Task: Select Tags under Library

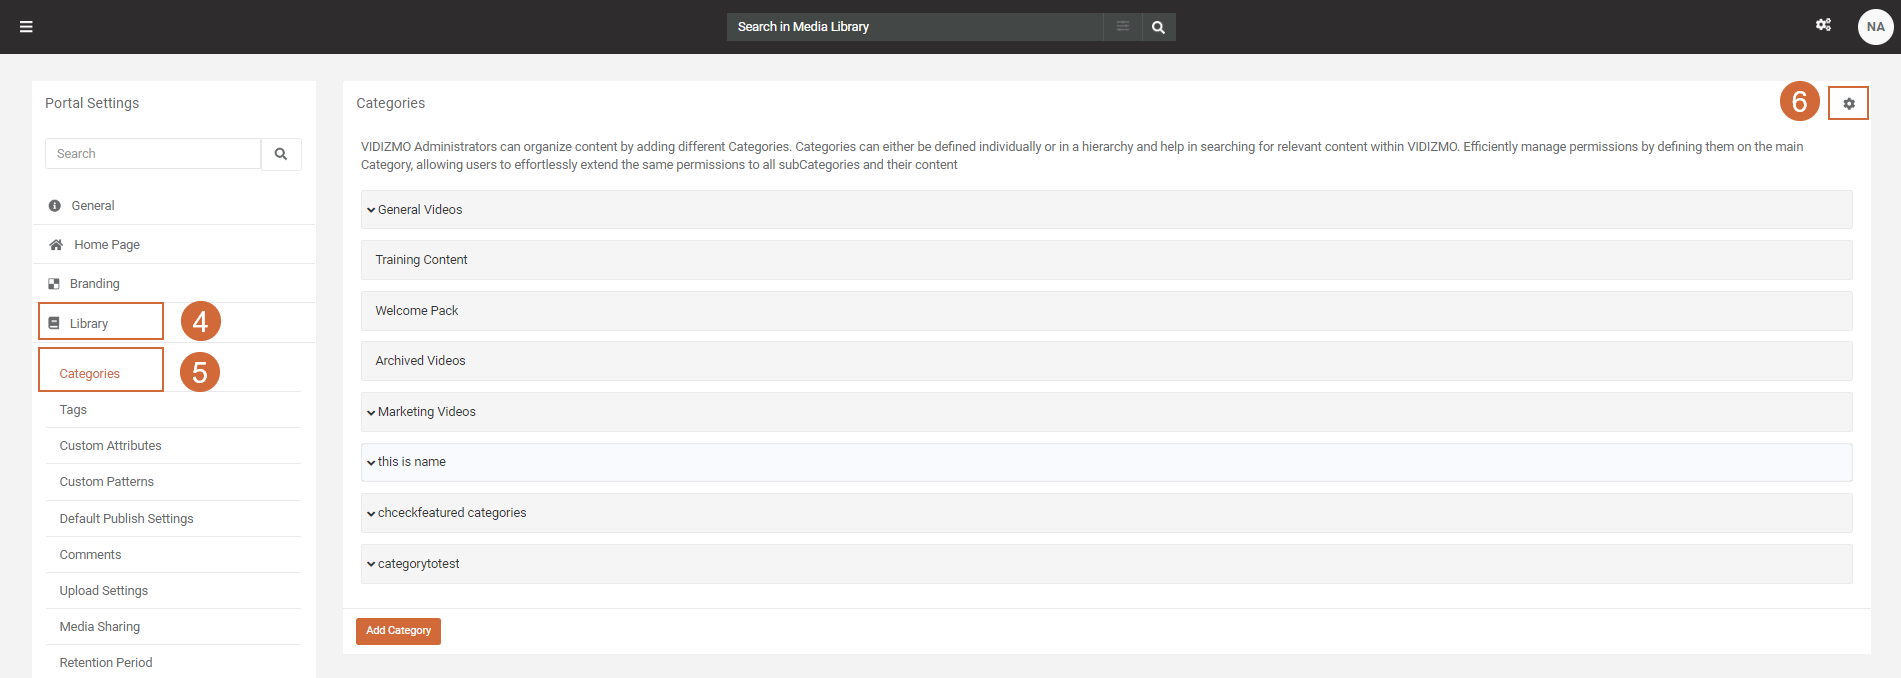Action: click(73, 410)
